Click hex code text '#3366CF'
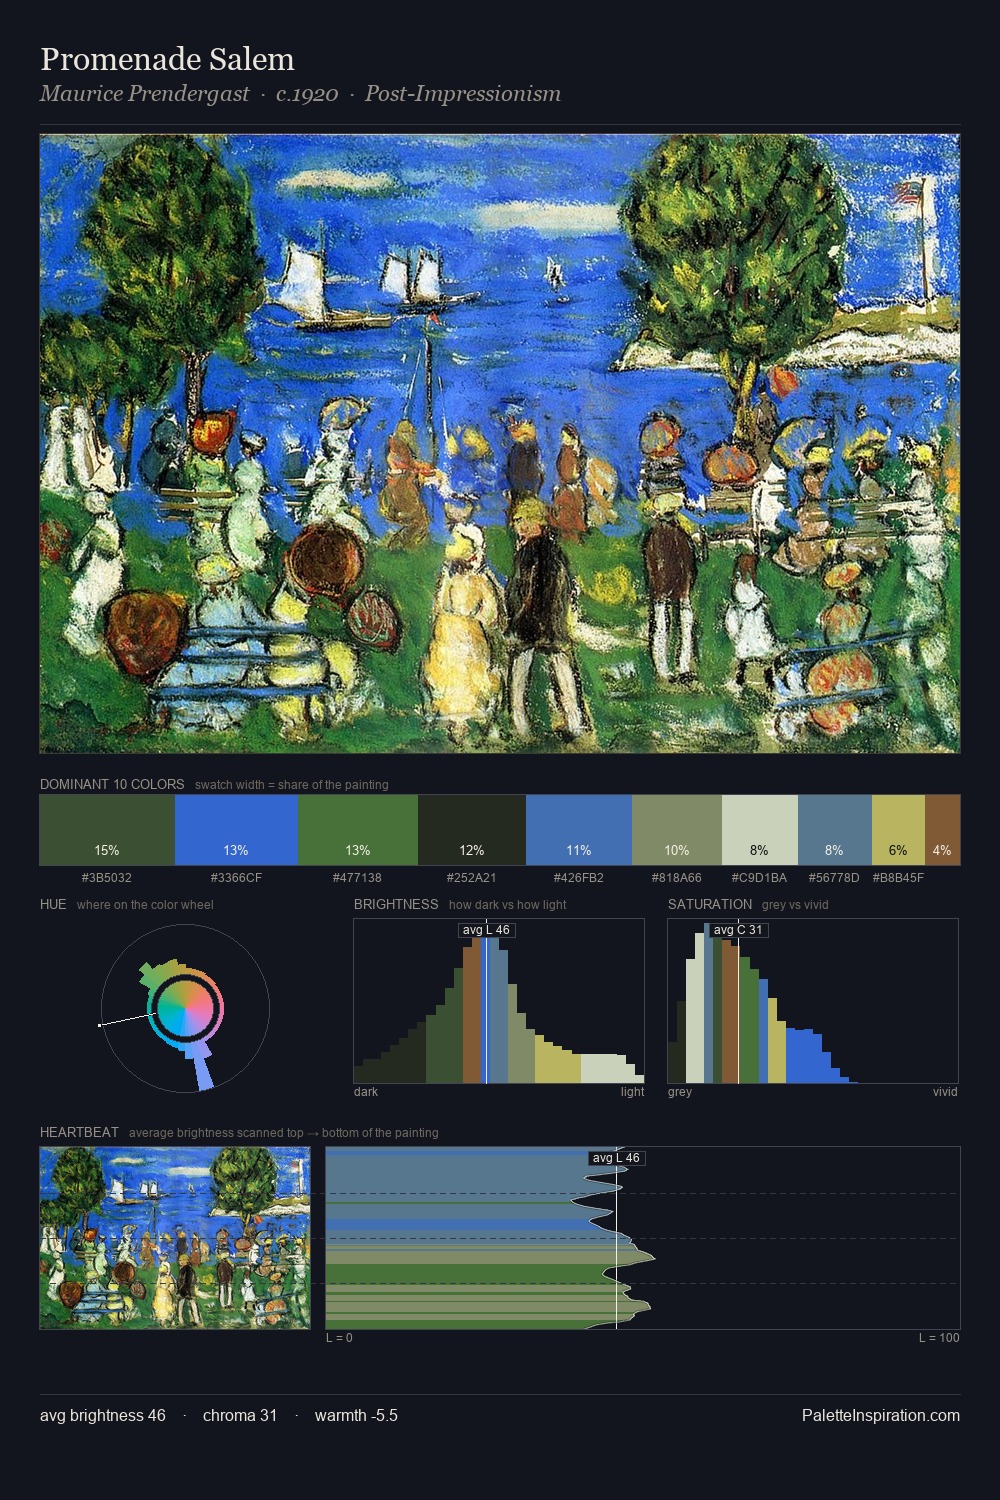This screenshot has height=1500, width=1000. click(236, 878)
